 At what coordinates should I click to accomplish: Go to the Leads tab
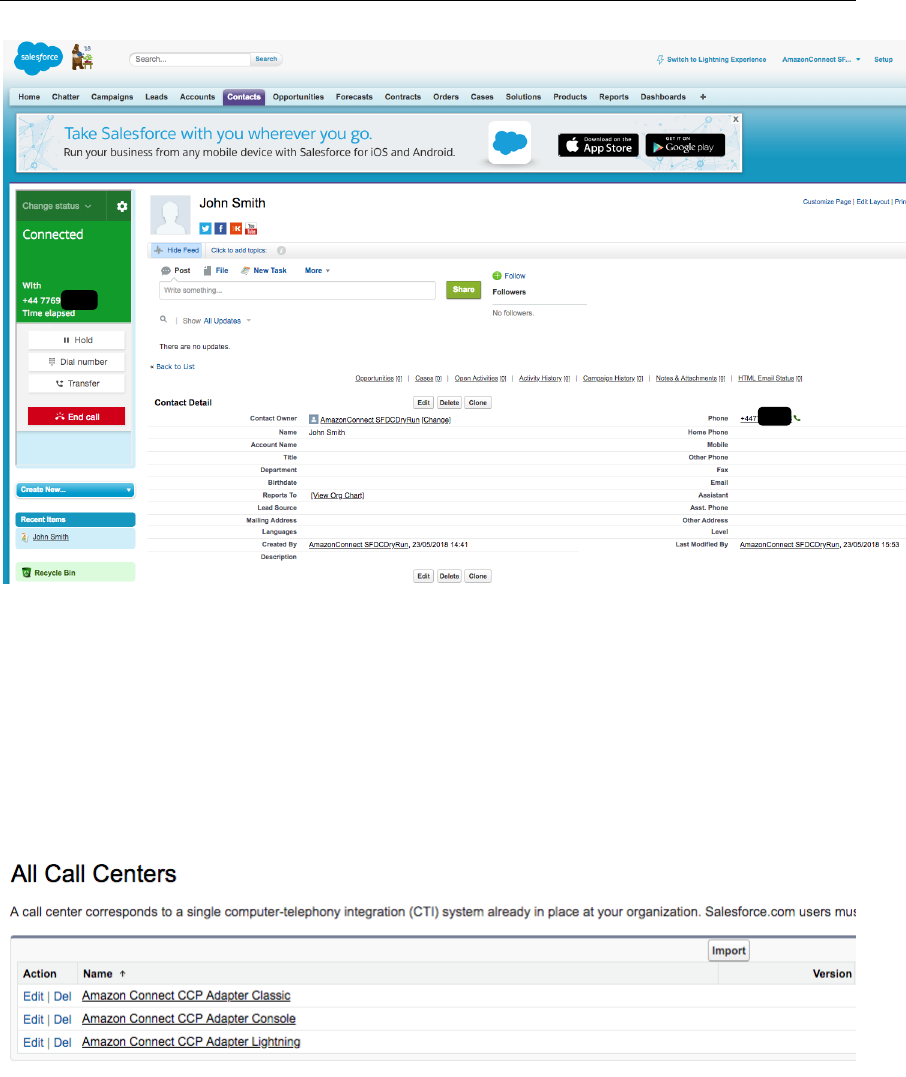tap(156, 97)
